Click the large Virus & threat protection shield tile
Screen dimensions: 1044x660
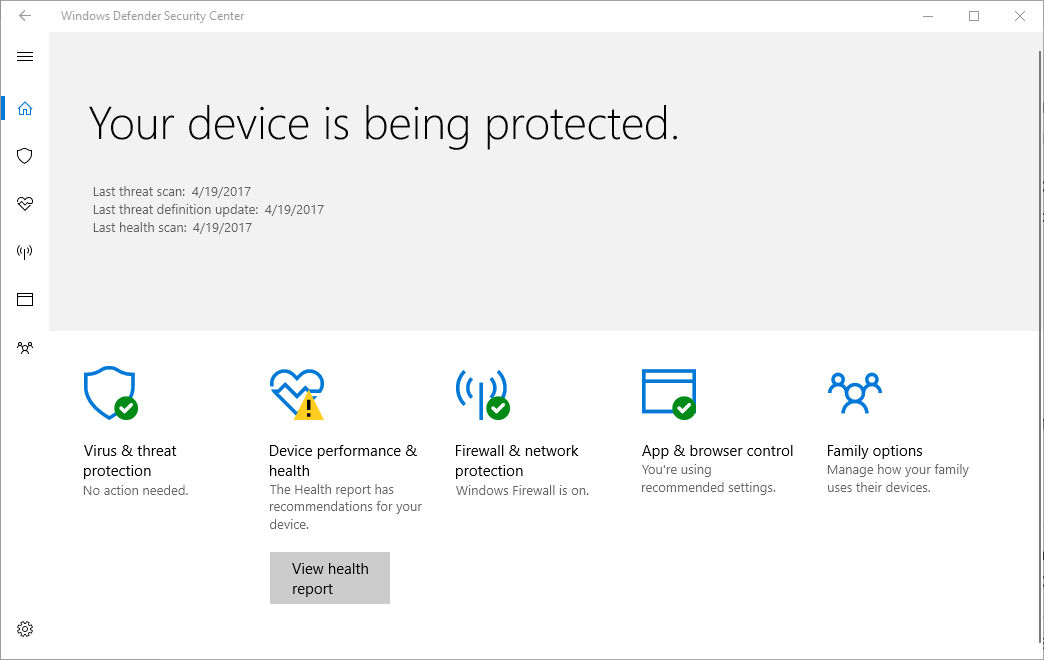click(x=110, y=393)
